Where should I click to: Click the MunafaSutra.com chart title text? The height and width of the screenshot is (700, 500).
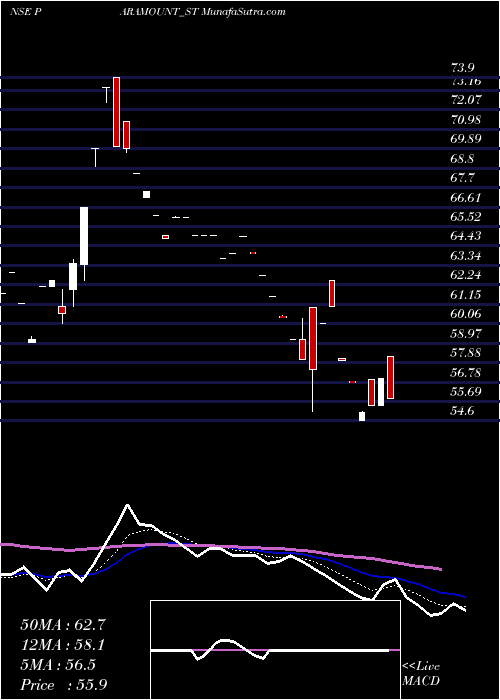tap(244, 12)
